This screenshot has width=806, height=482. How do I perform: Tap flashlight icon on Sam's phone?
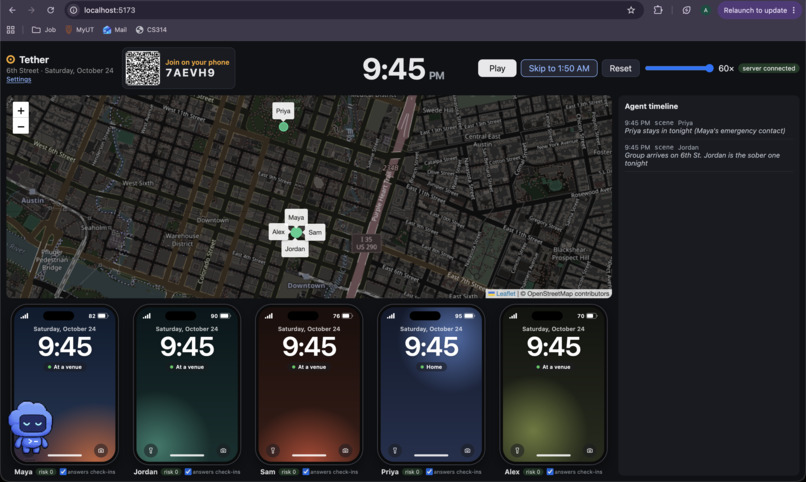tap(273, 450)
